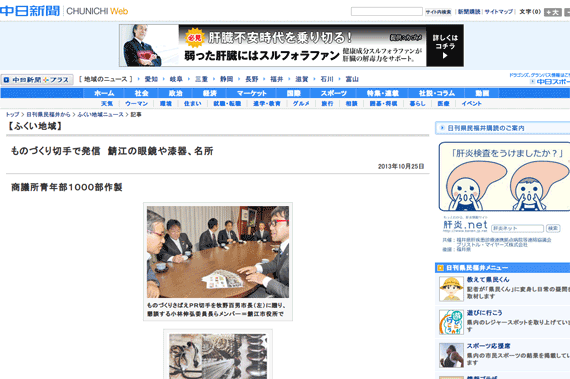This screenshot has width=570, height=379.
Task: Select 福井 regional news
Action: pos(277,79)
